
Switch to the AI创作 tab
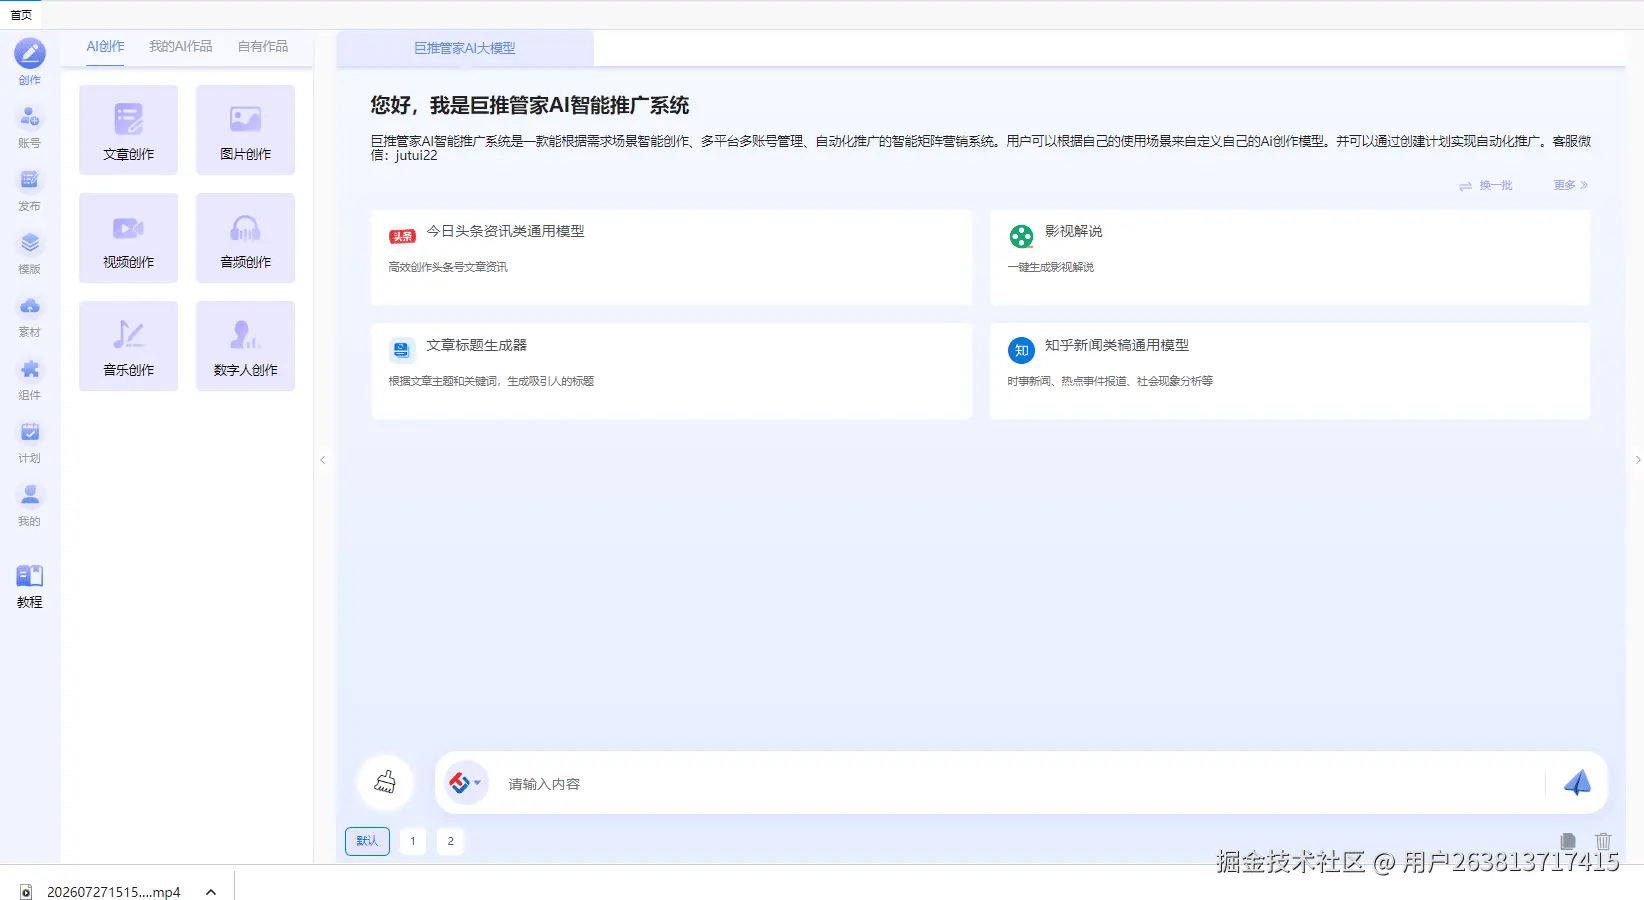(105, 47)
